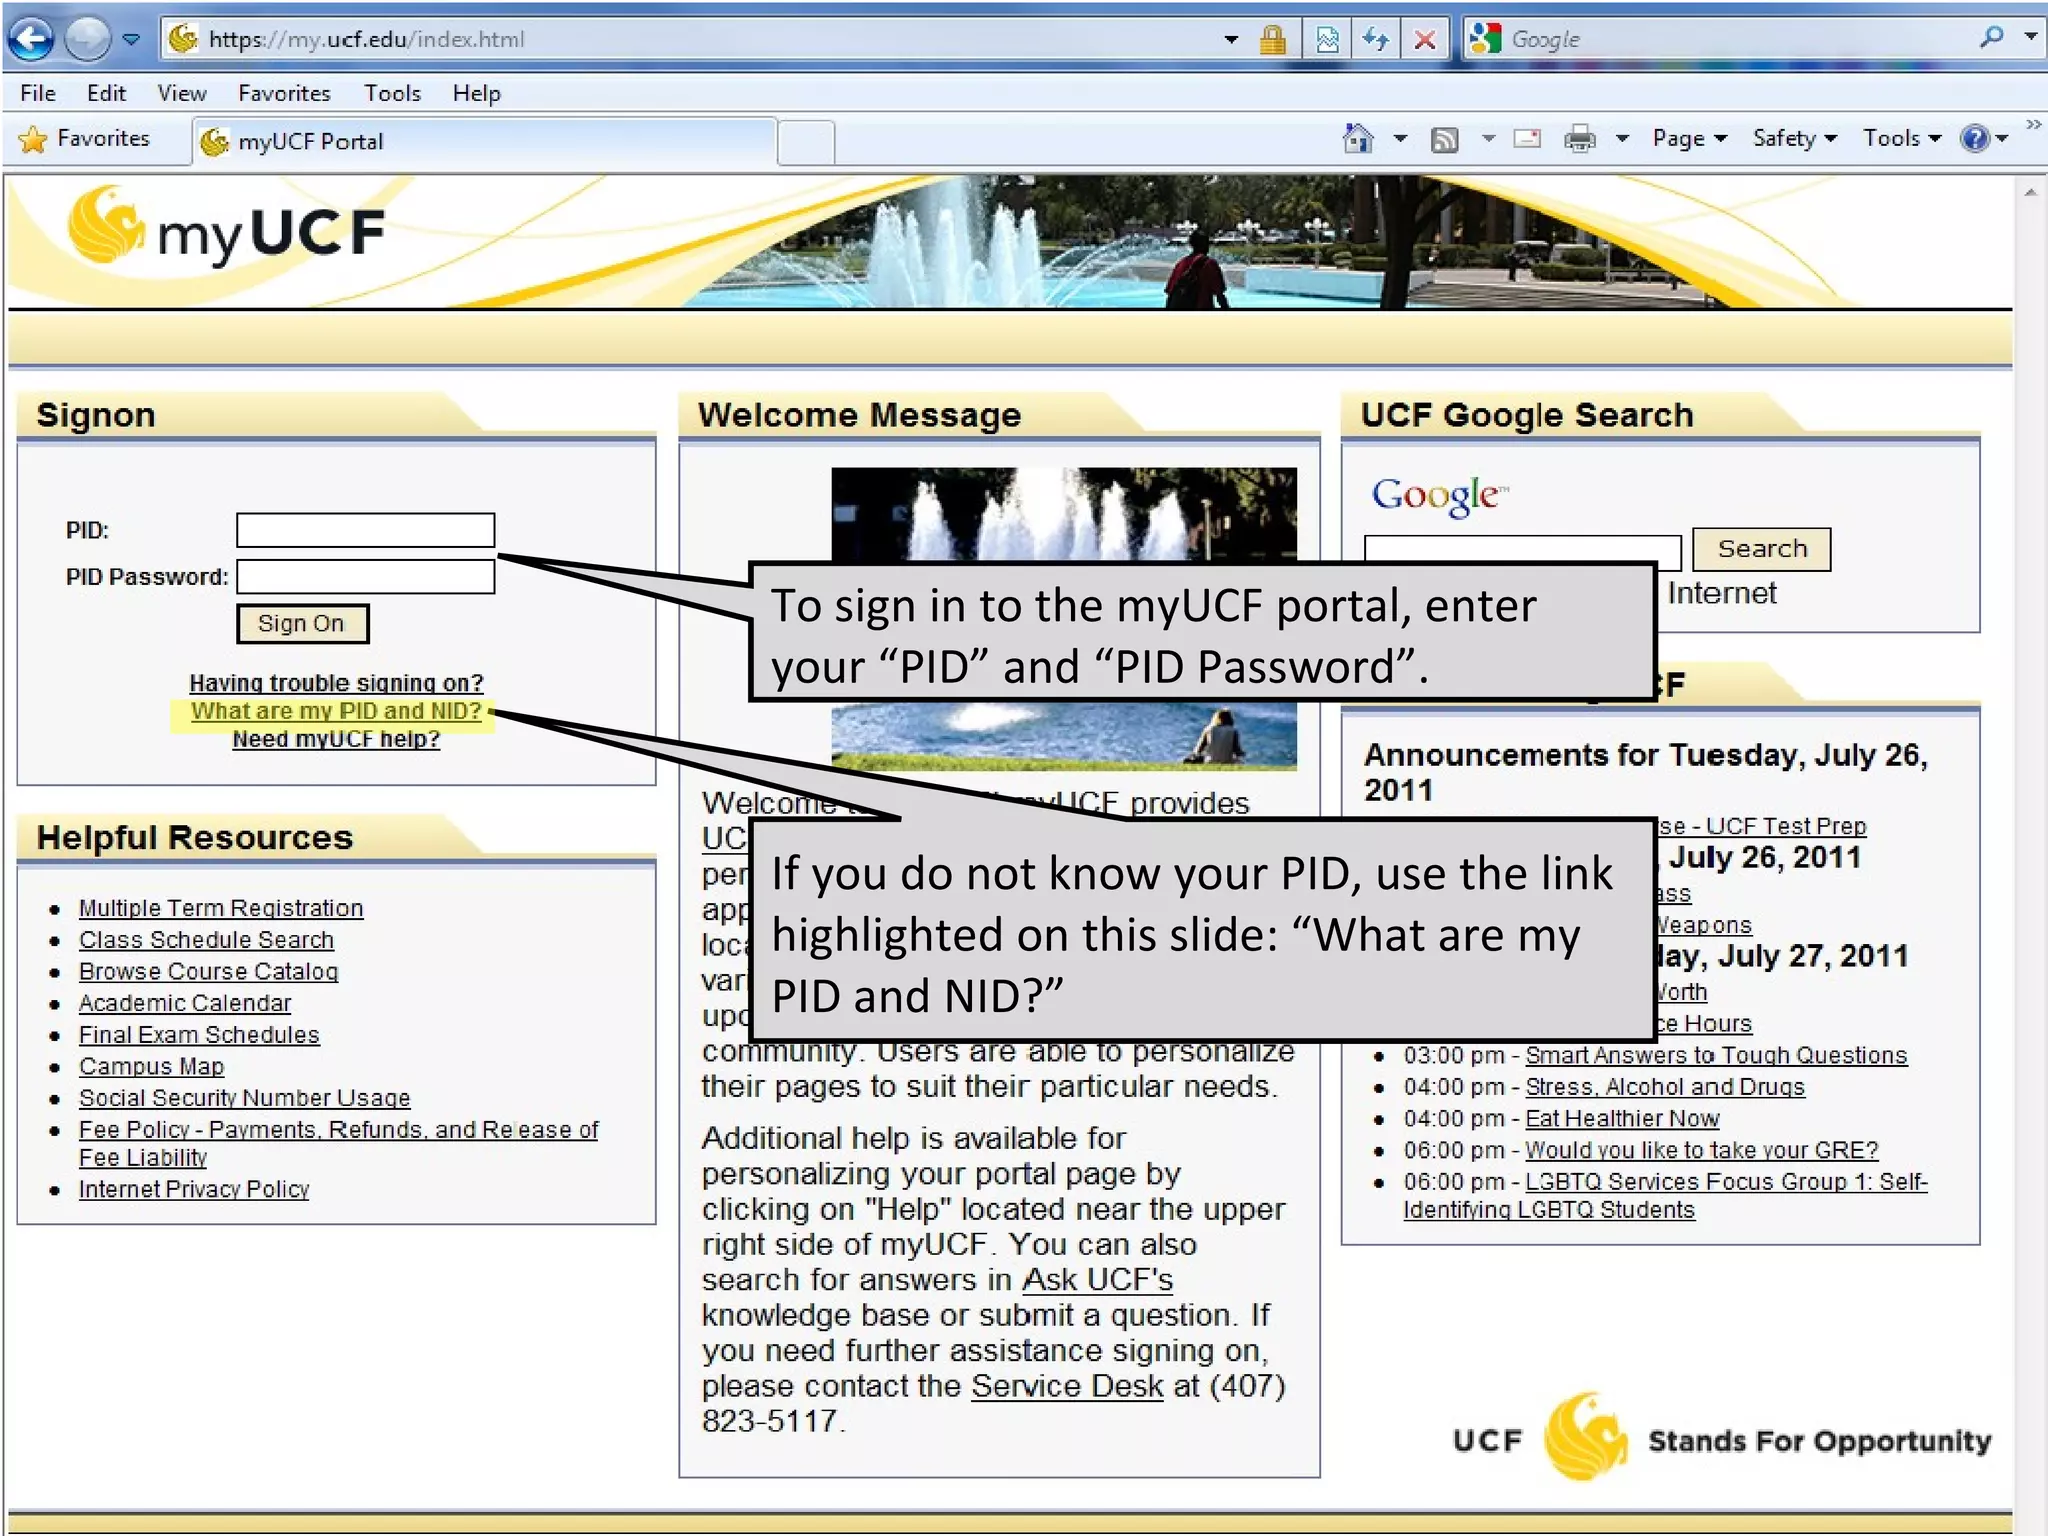Open Multiple Term Registration link

(221, 908)
